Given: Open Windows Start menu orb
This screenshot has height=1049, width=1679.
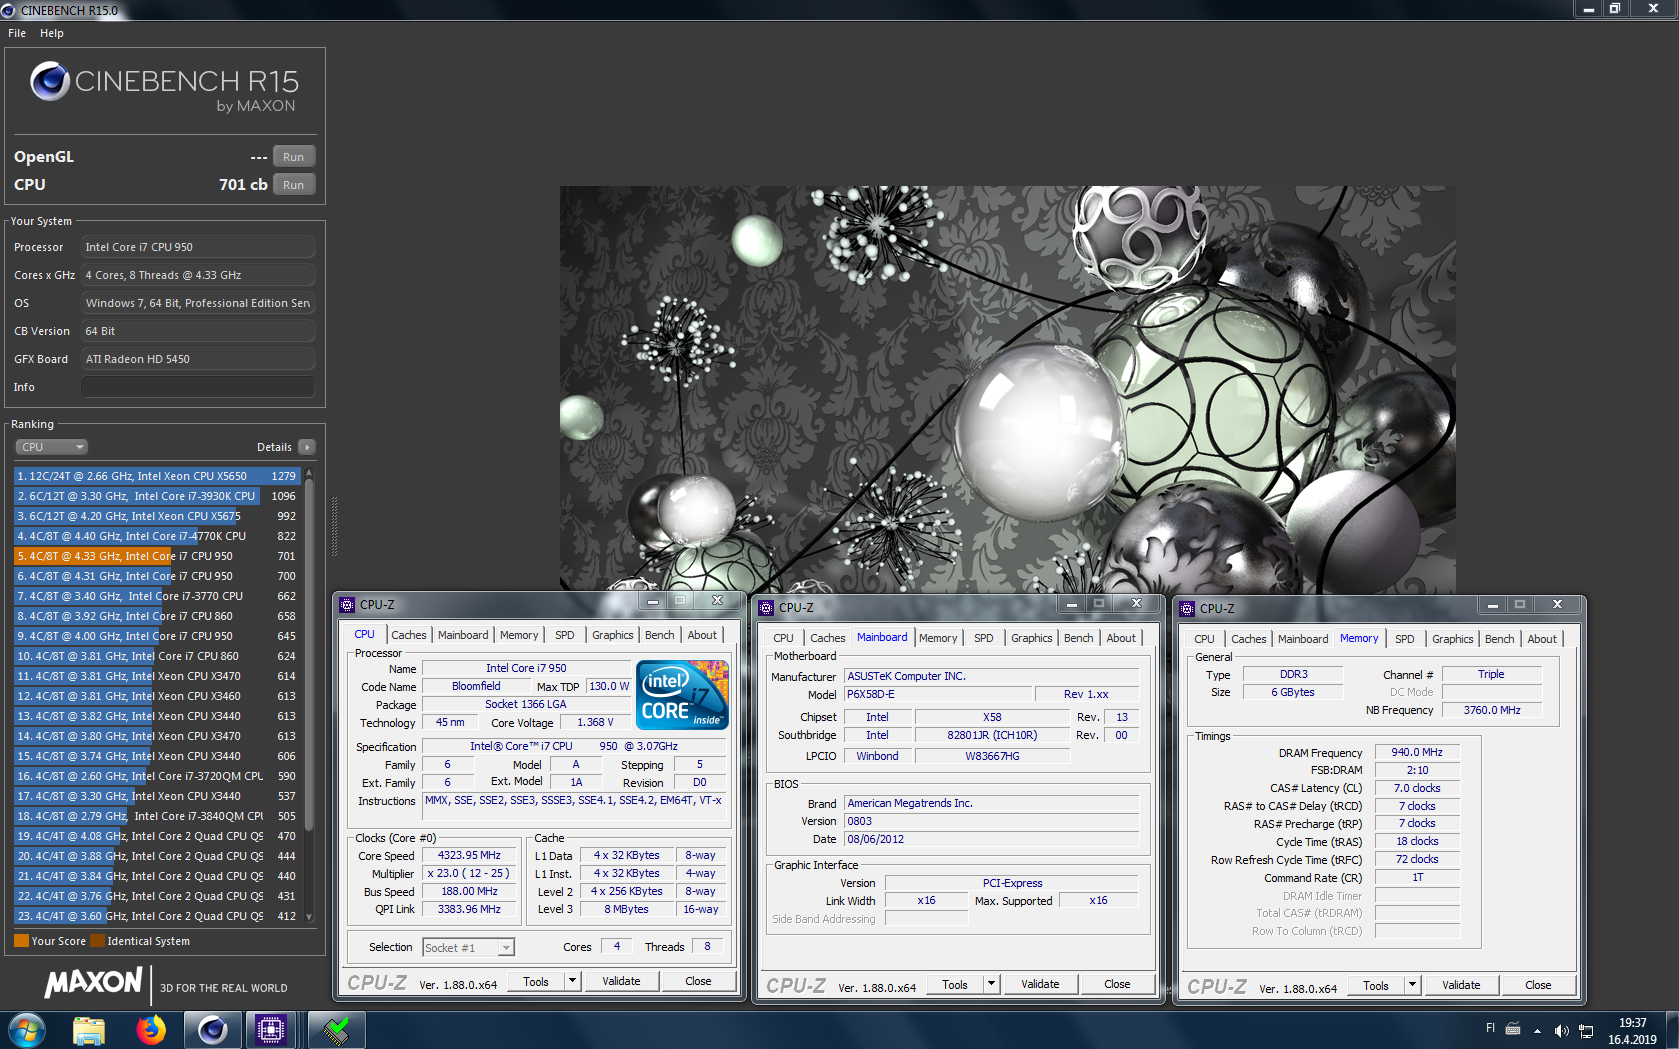Looking at the screenshot, I should pyautogui.click(x=27, y=1030).
